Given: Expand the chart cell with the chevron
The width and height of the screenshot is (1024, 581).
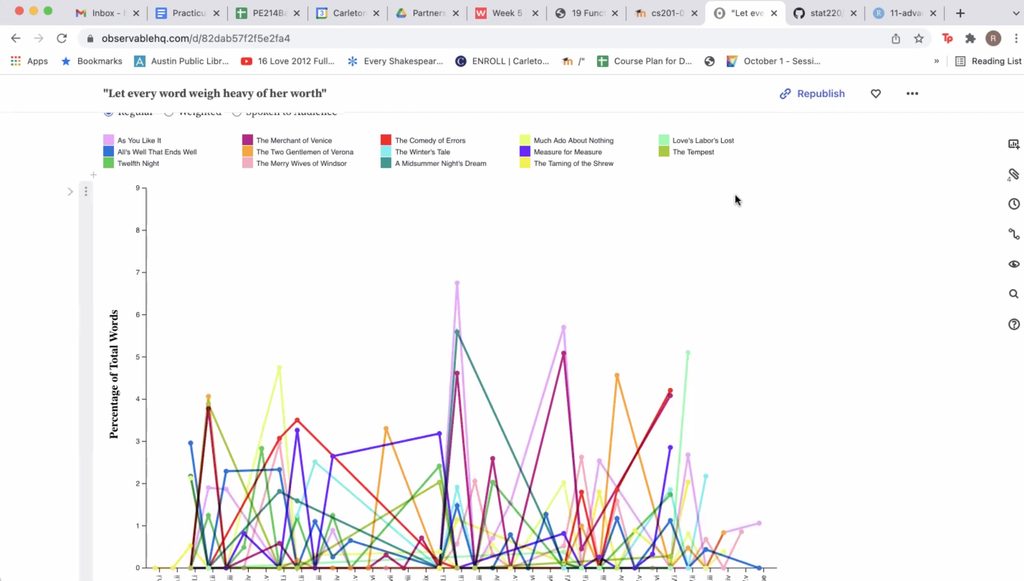Looking at the screenshot, I should (70, 191).
